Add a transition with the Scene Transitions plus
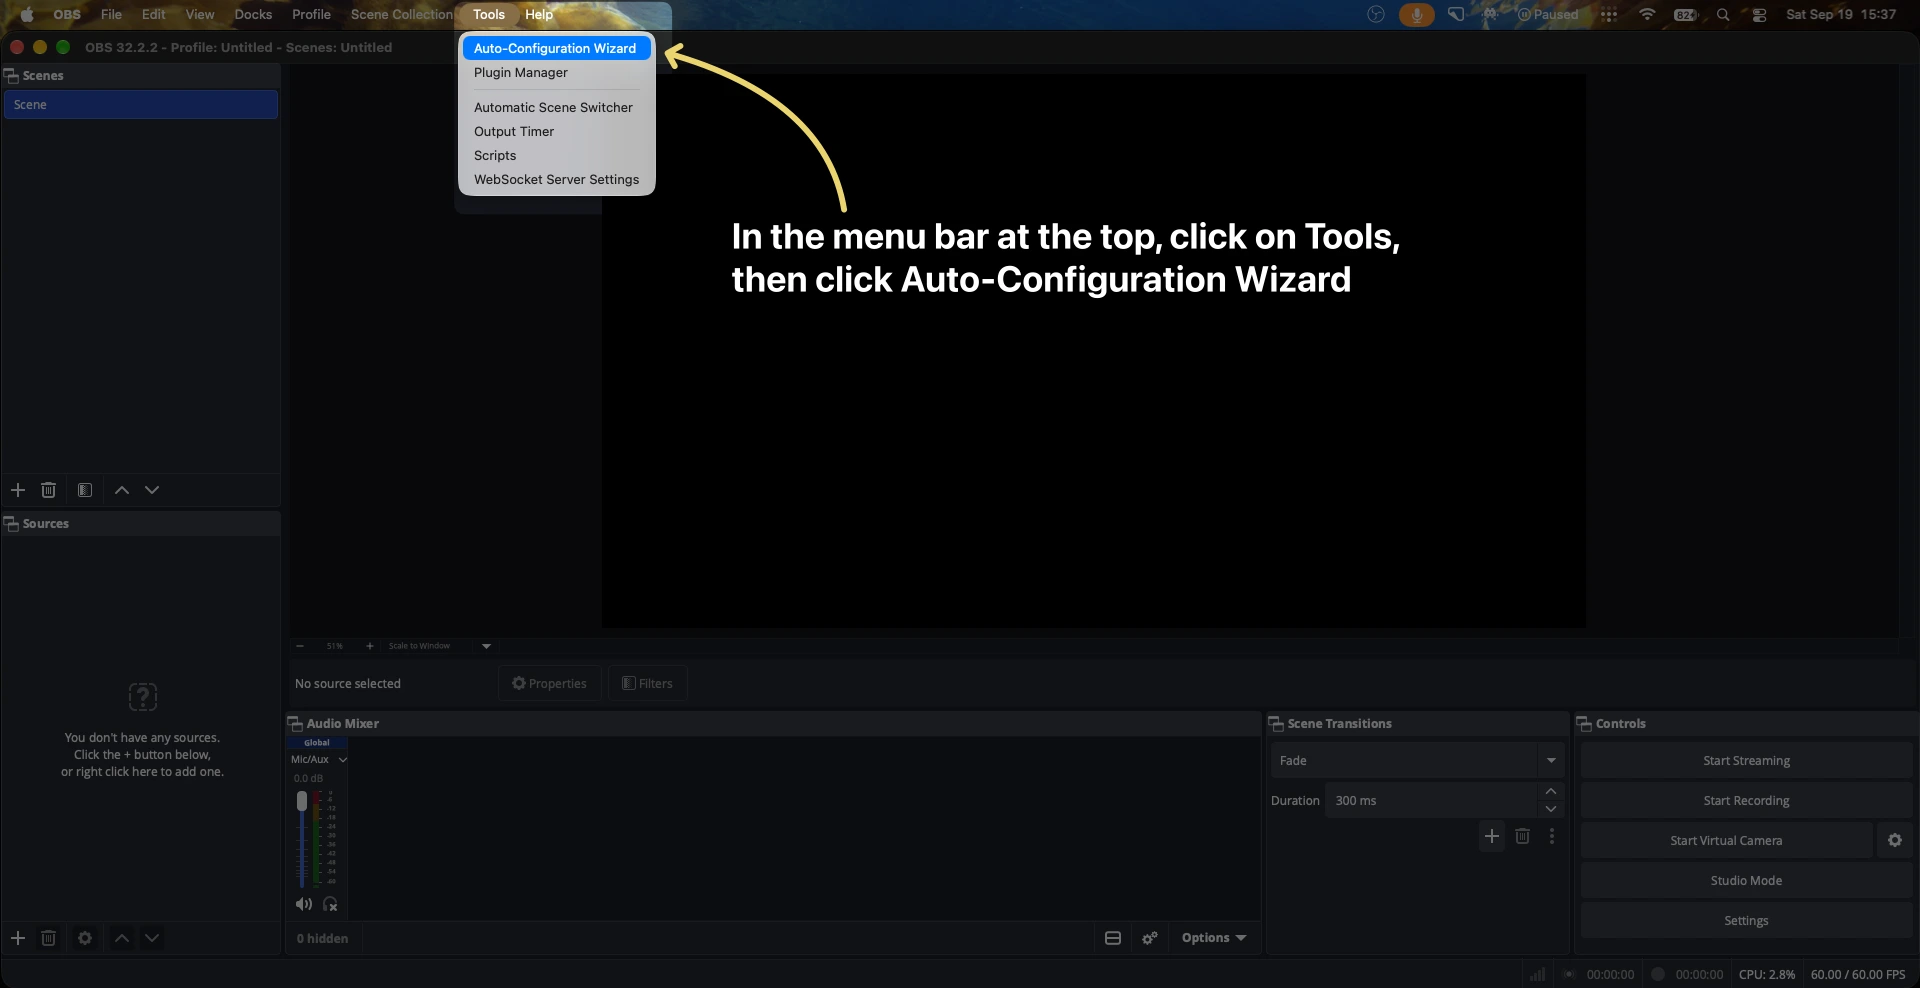Viewport: 1920px width, 988px height. [x=1492, y=836]
